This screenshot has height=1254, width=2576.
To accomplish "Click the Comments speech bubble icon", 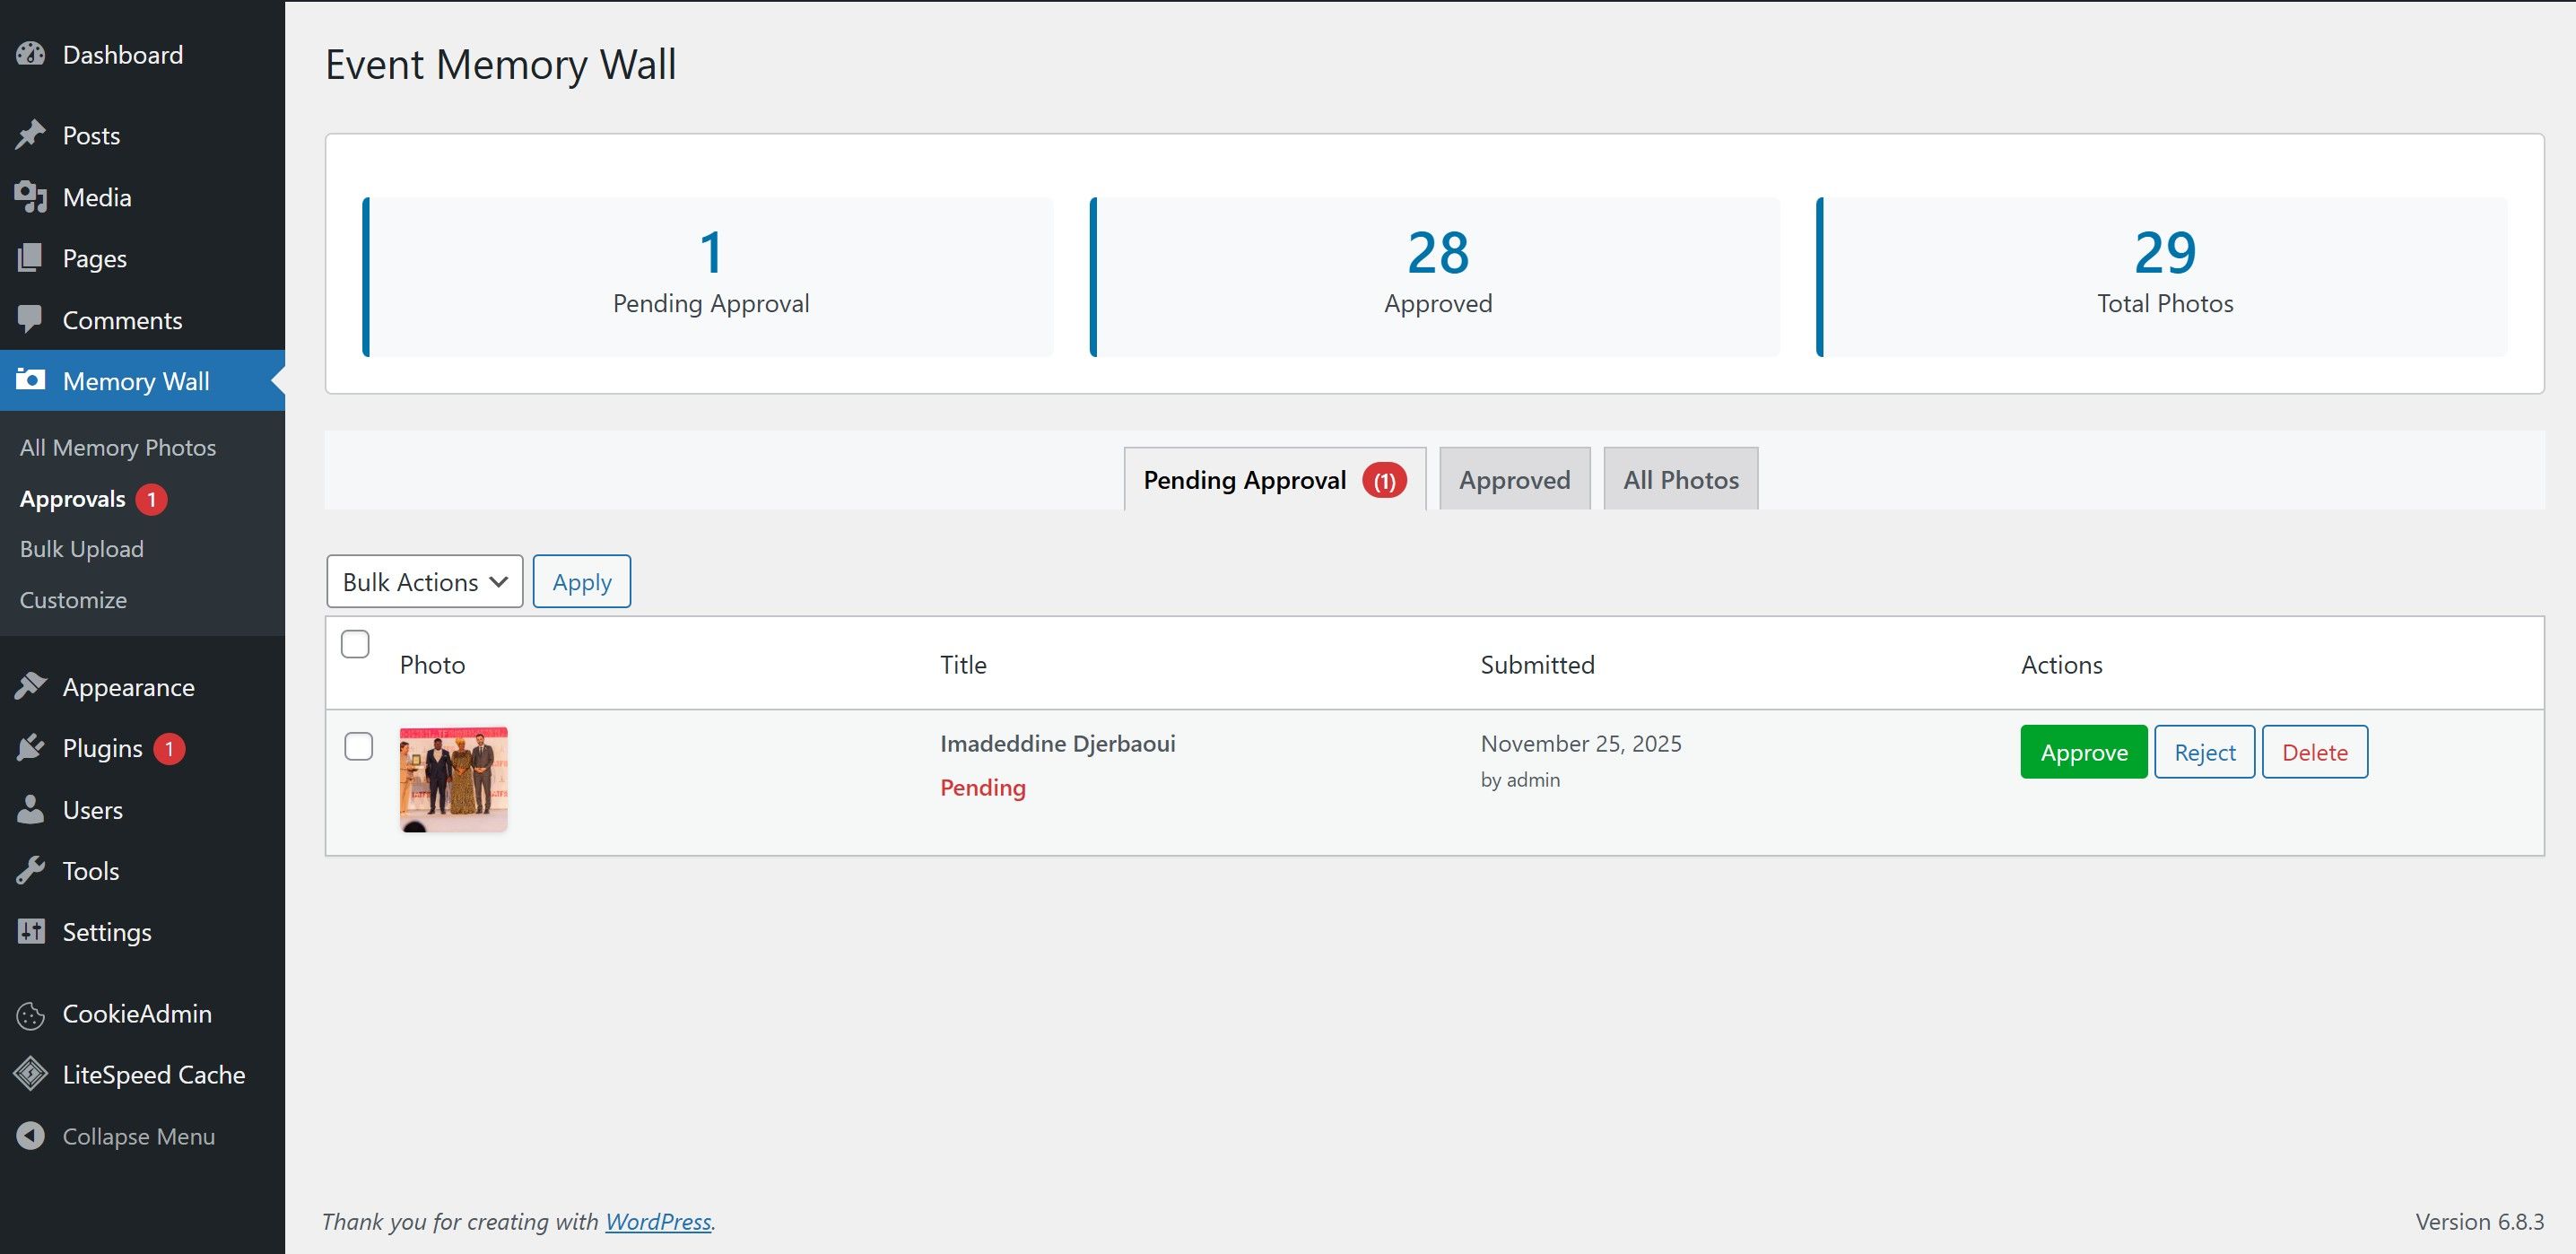I will coord(31,319).
